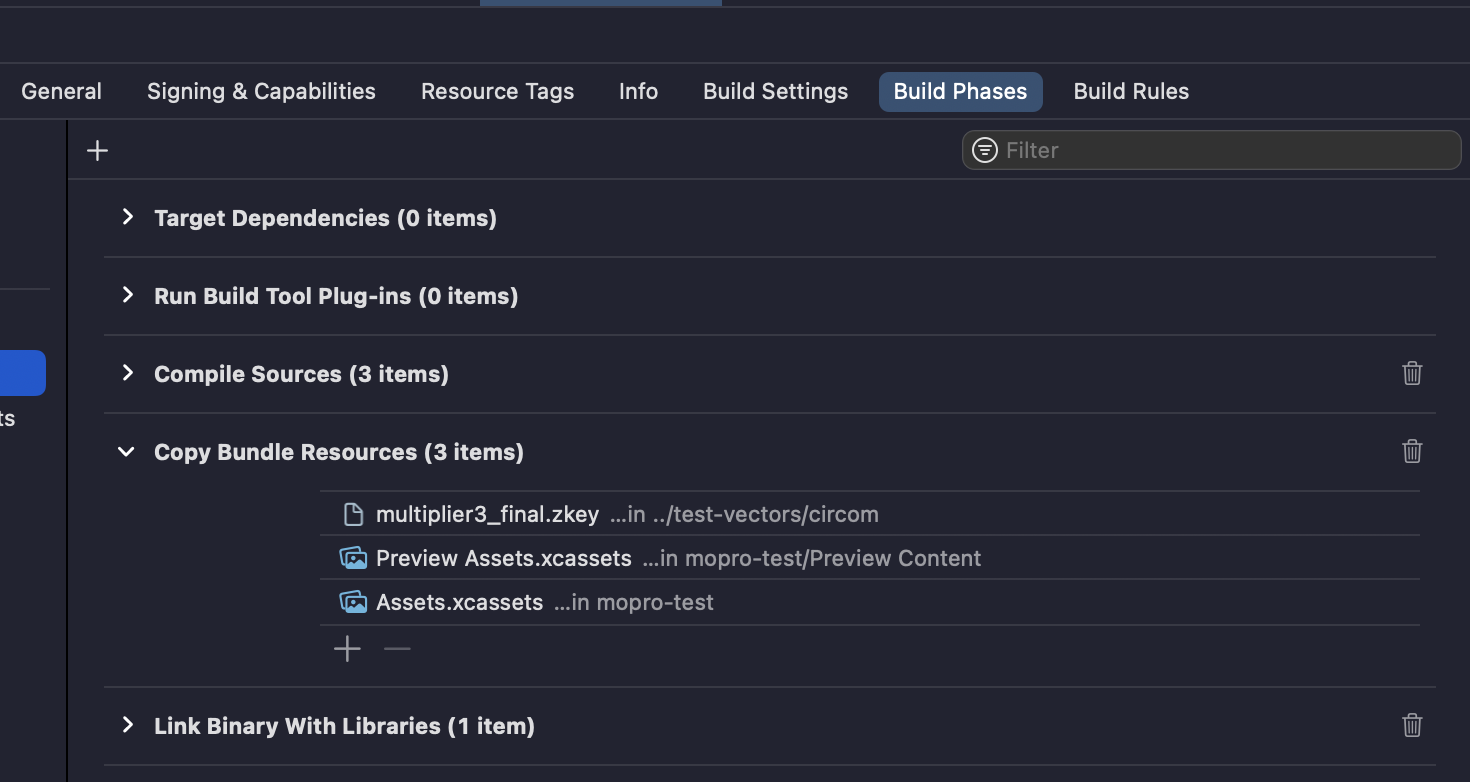1470x782 pixels.
Task: Collapse Copy Bundle Resources section
Action: click(x=125, y=451)
